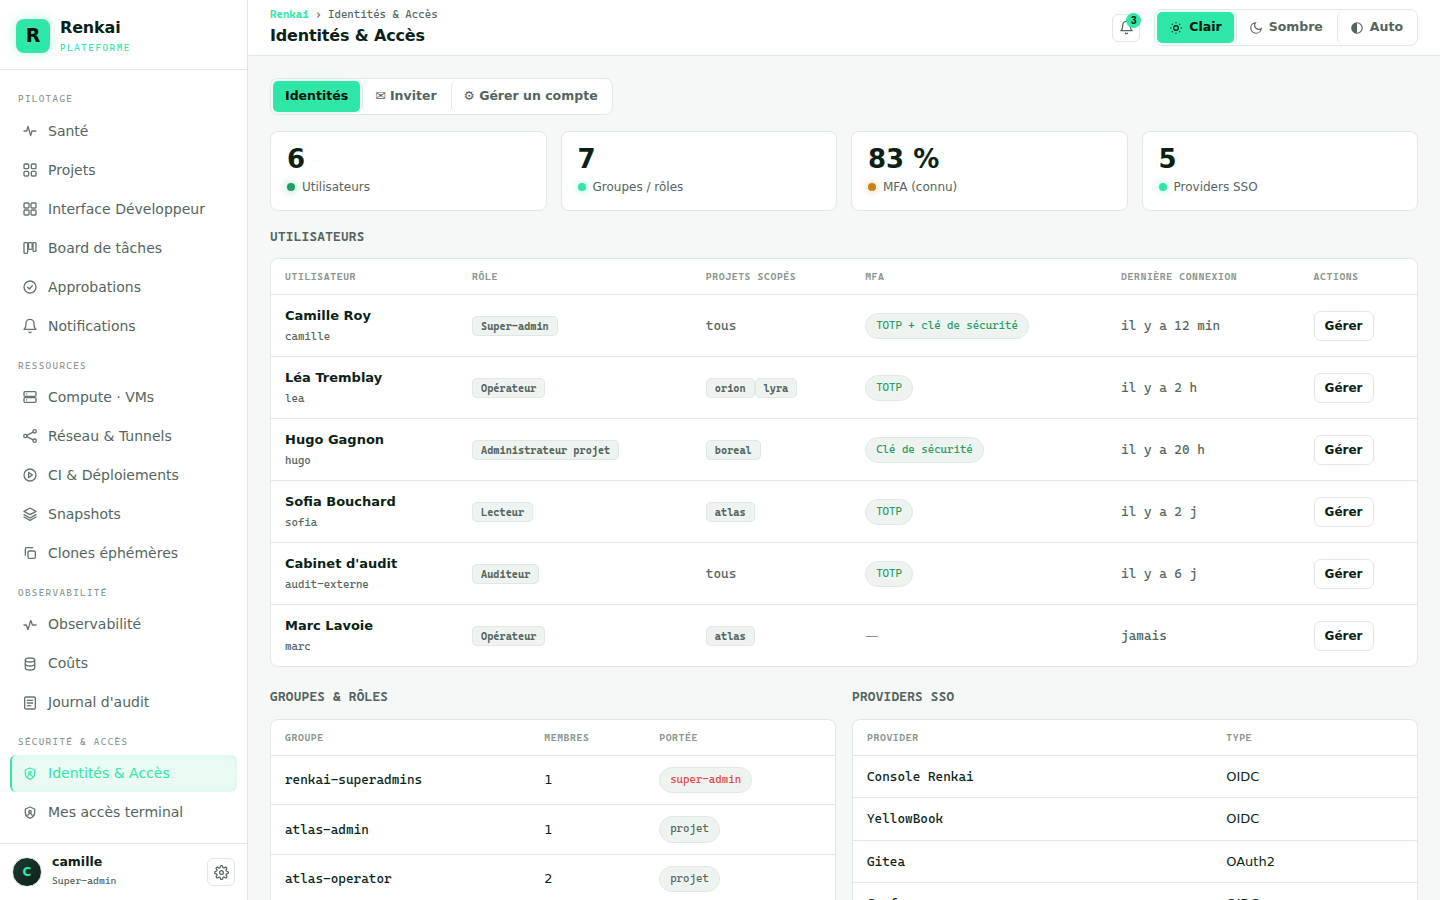Click the Interface Développeur icon
1440x900 pixels.
pos(30,209)
